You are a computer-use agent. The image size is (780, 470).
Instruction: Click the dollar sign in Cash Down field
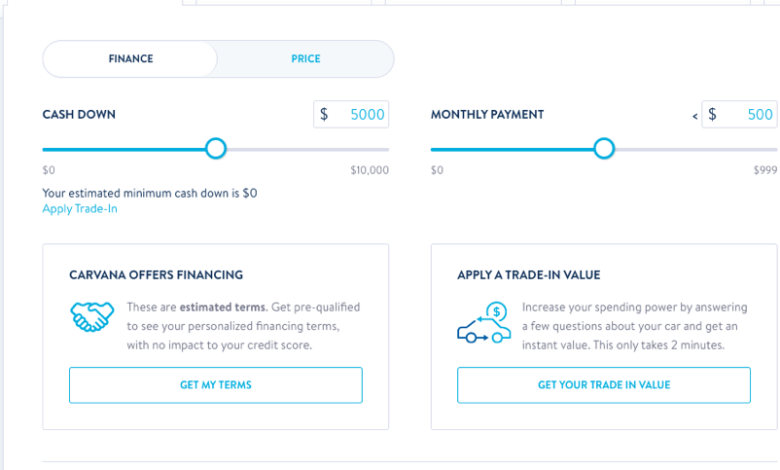[x=324, y=115]
